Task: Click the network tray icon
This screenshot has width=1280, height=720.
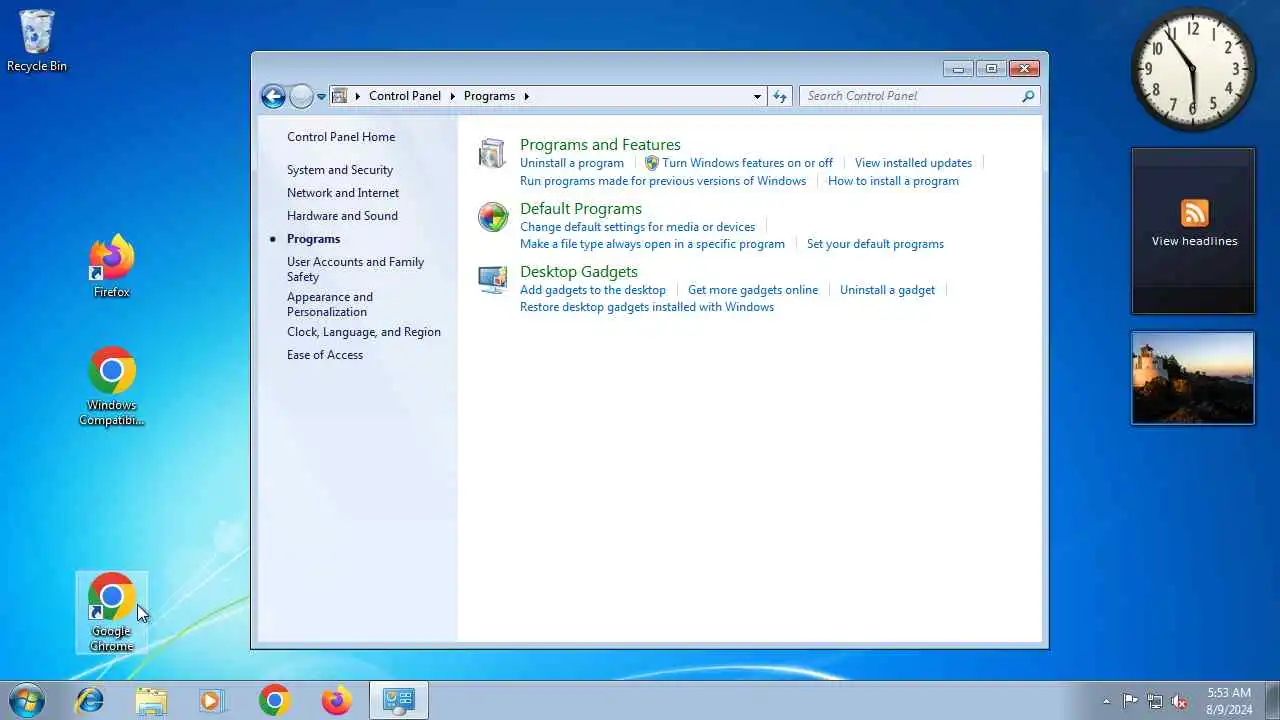Action: pos(1155,701)
